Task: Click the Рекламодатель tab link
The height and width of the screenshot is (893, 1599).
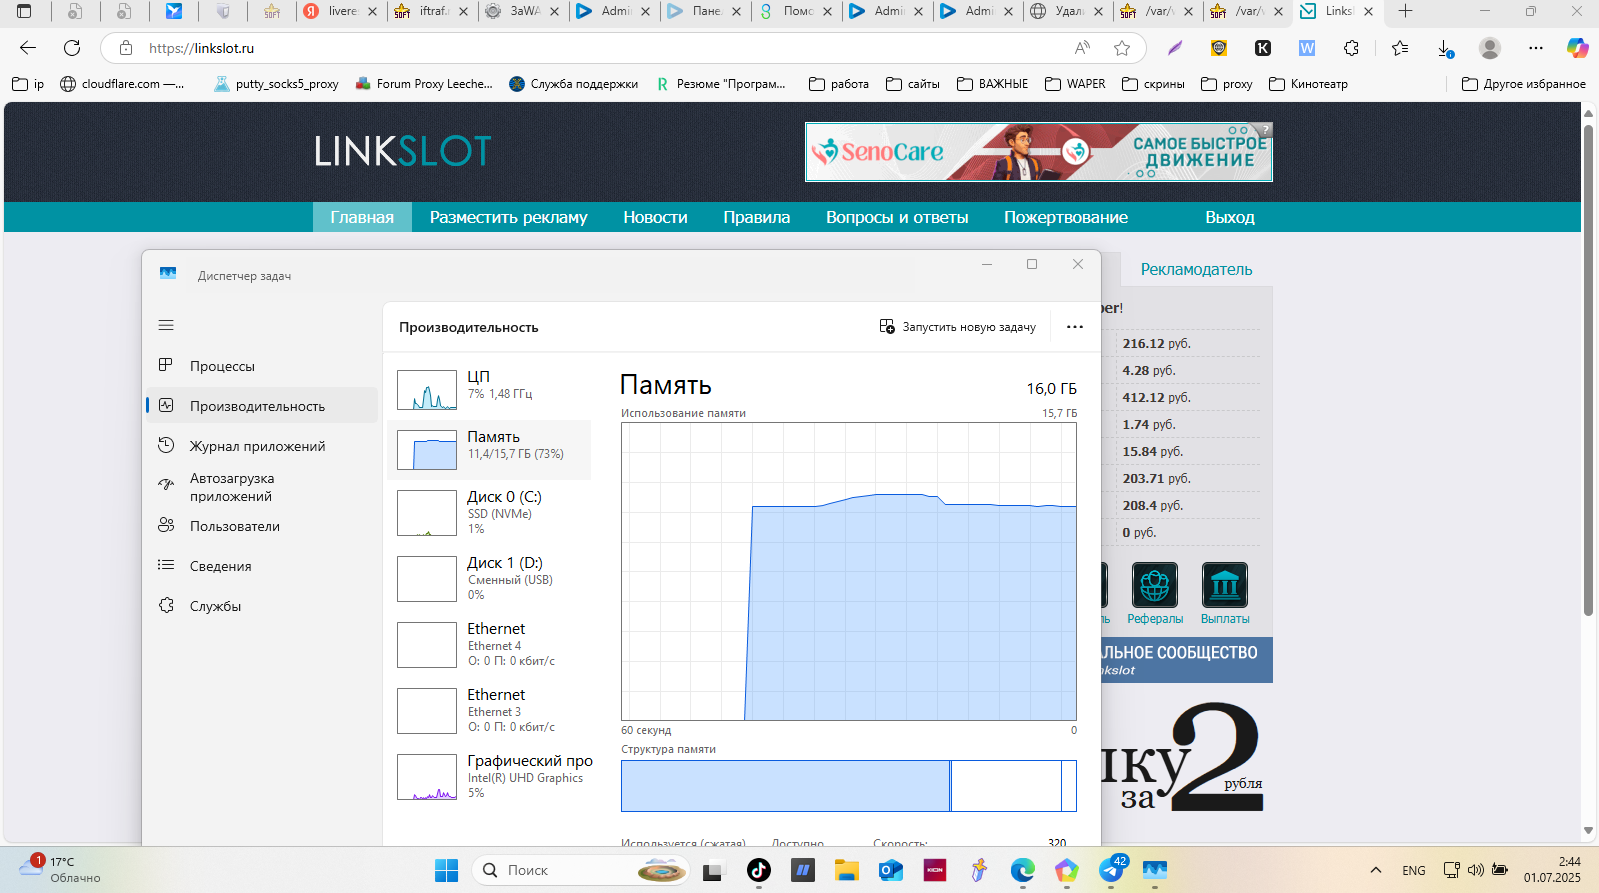Action: point(1196,269)
